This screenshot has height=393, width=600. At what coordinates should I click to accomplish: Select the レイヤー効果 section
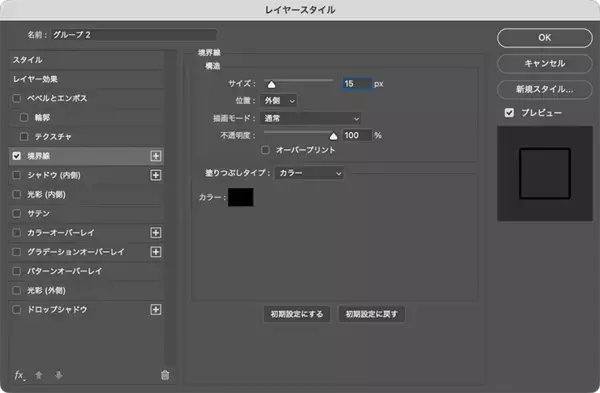point(86,79)
